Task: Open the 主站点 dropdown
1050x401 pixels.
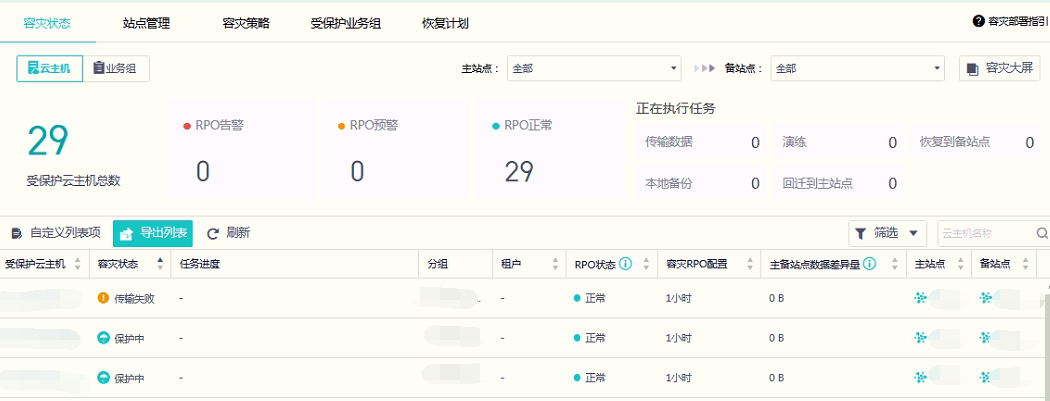Action: [594, 68]
